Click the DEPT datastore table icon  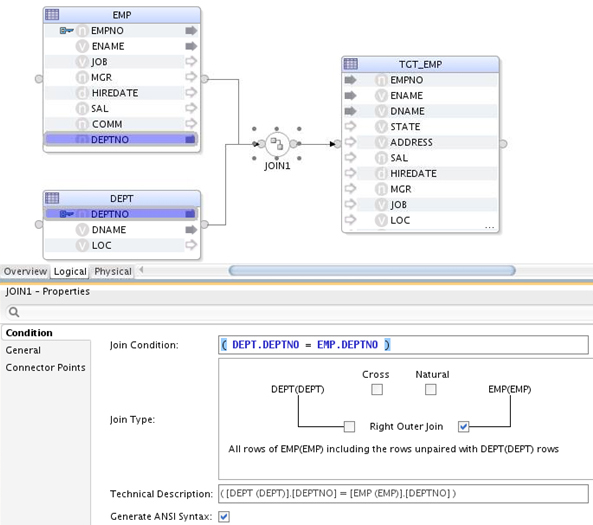pyautogui.click(x=52, y=198)
